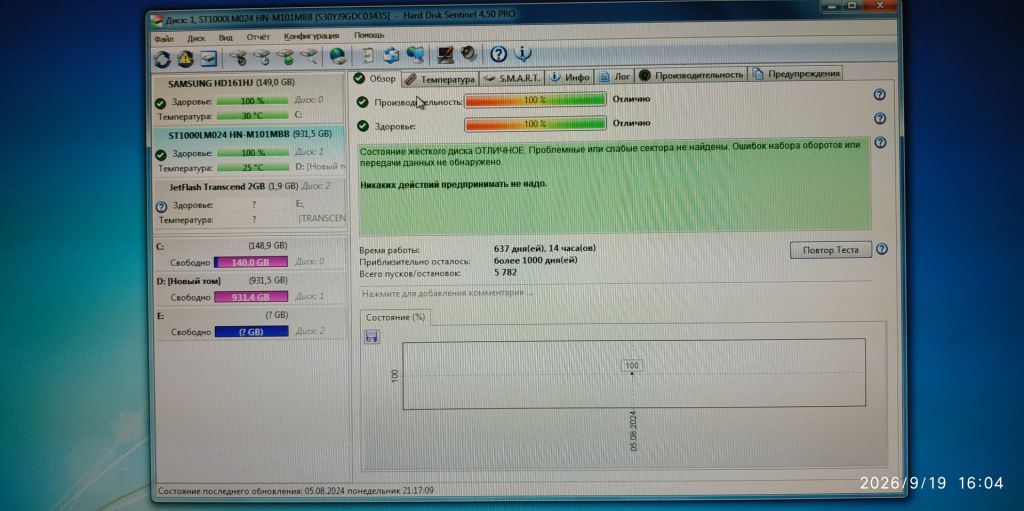Open the Диск menu
Image resolution: width=1024 pixels, height=511 pixels.
pyautogui.click(x=196, y=38)
